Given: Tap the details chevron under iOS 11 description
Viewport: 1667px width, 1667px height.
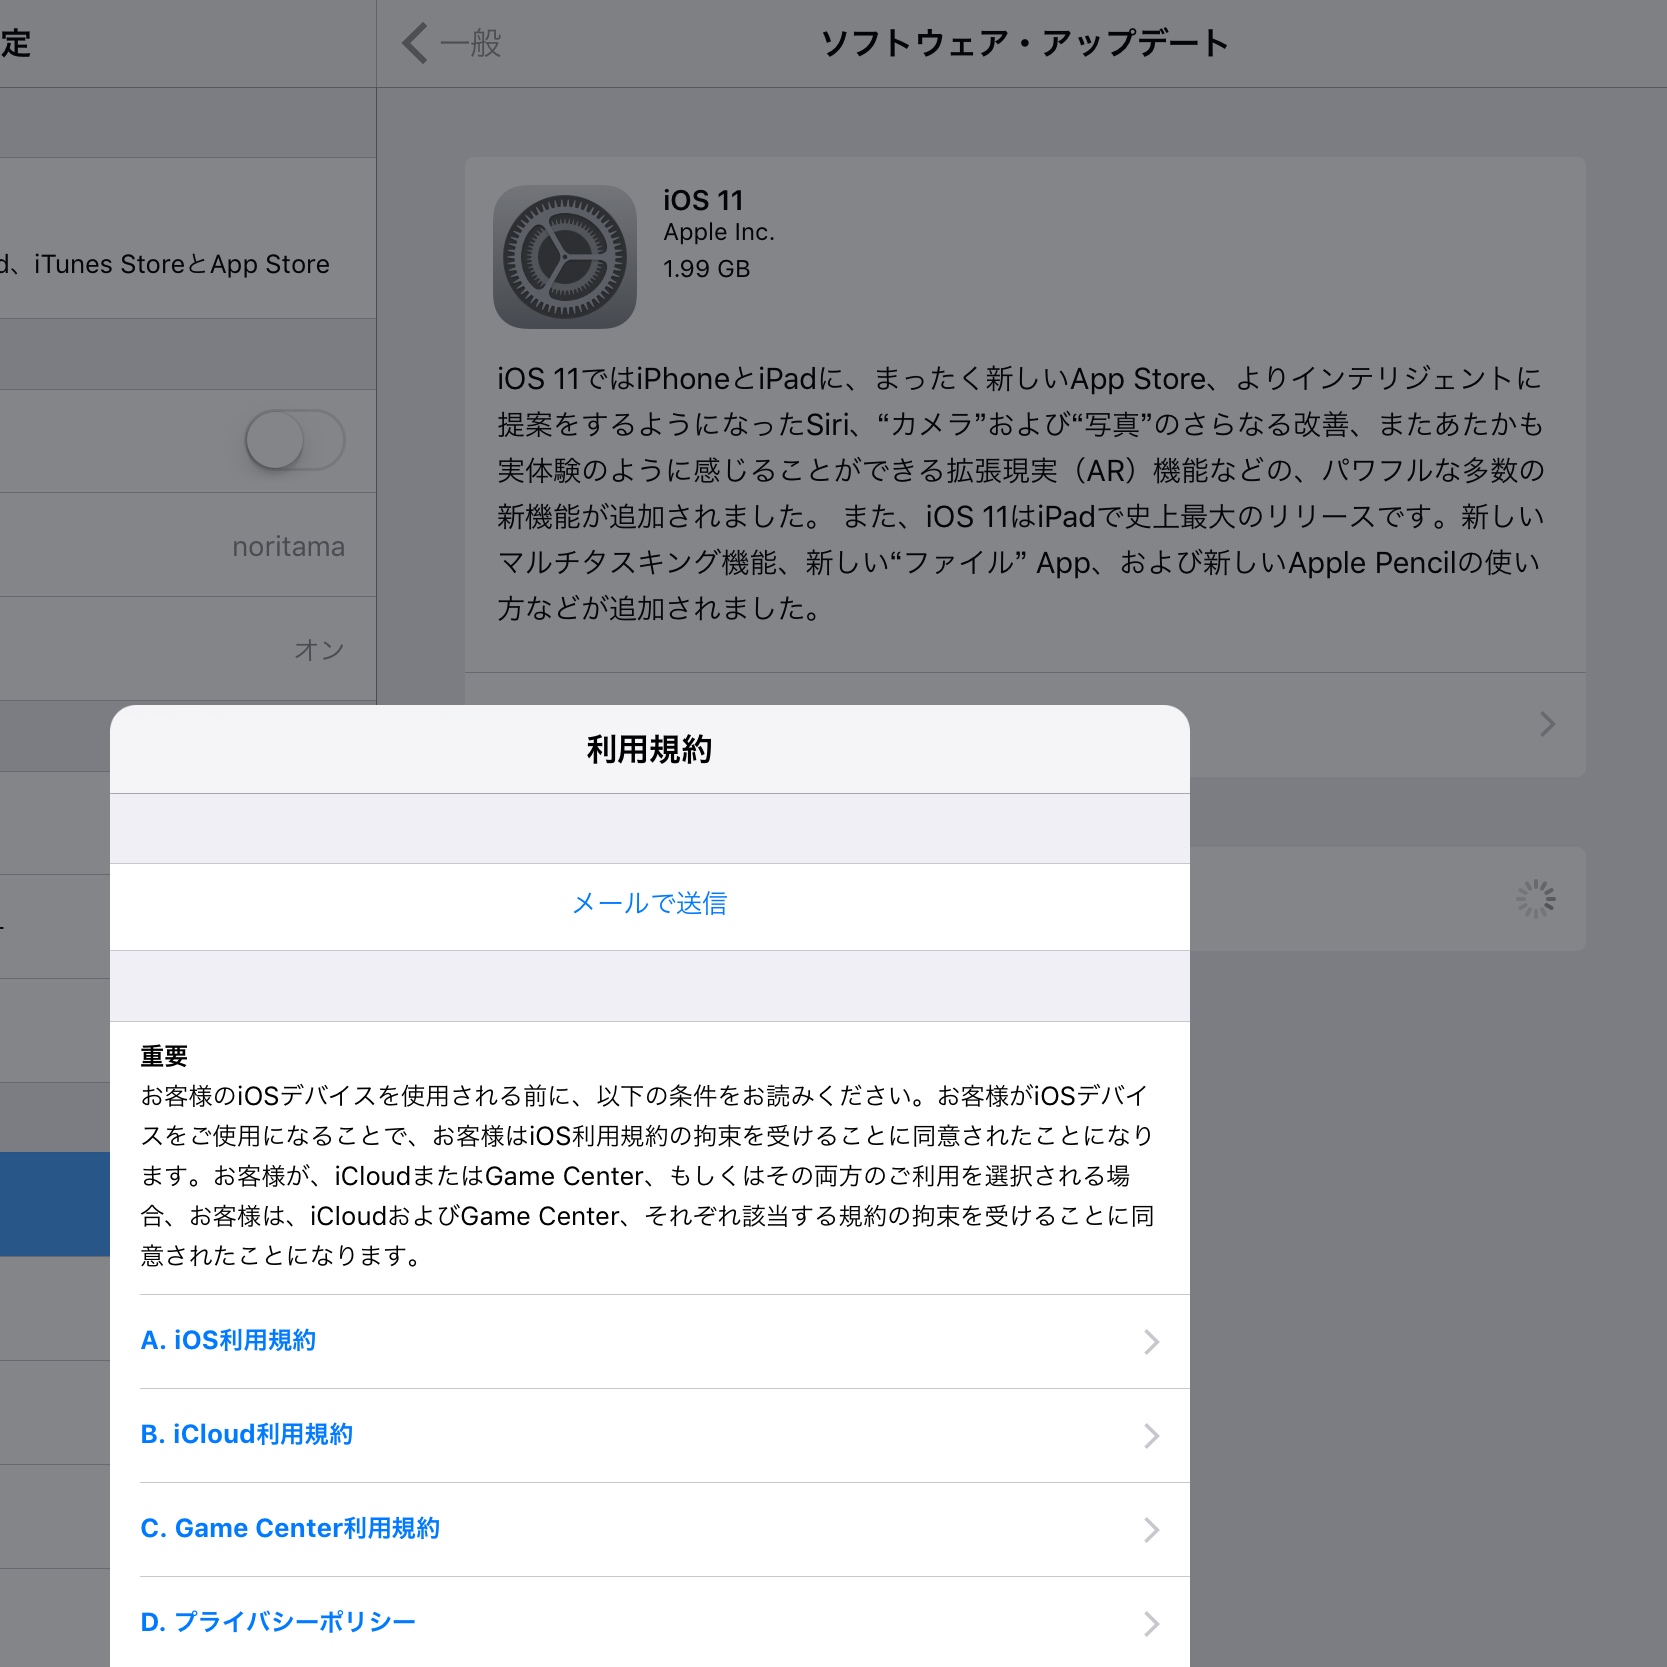Looking at the screenshot, I should coord(1547,724).
